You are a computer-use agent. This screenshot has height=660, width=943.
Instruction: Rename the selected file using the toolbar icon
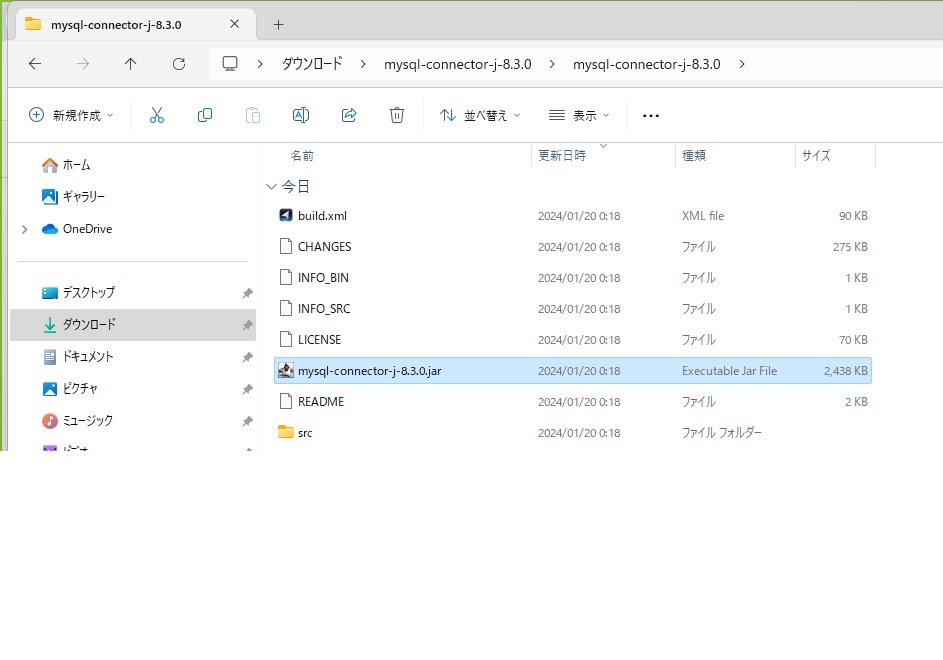click(x=300, y=115)
